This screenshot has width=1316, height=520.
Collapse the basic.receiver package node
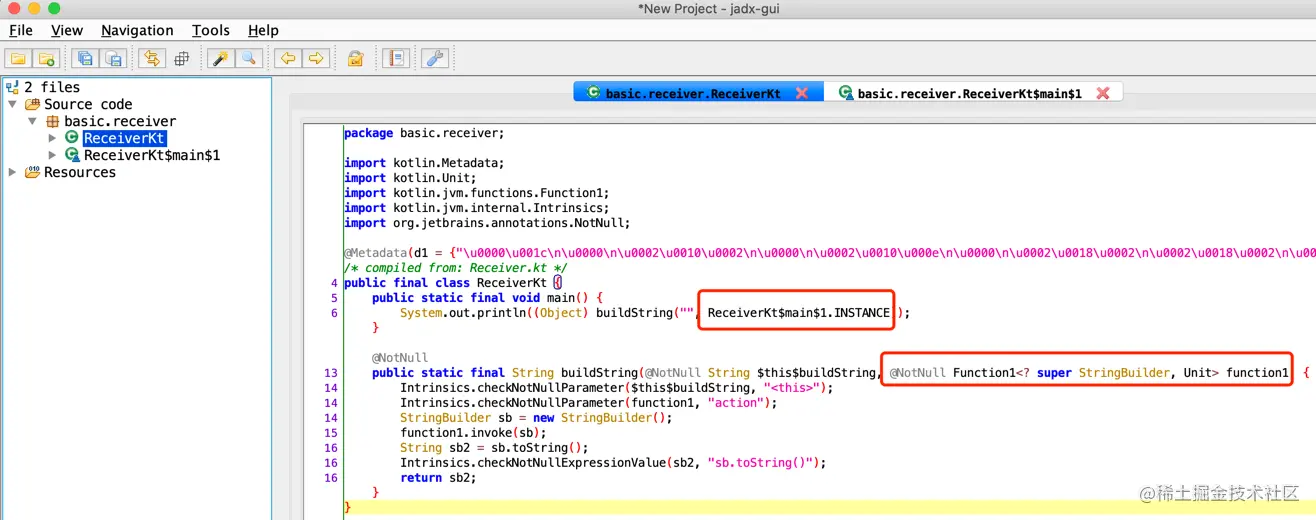32,121
